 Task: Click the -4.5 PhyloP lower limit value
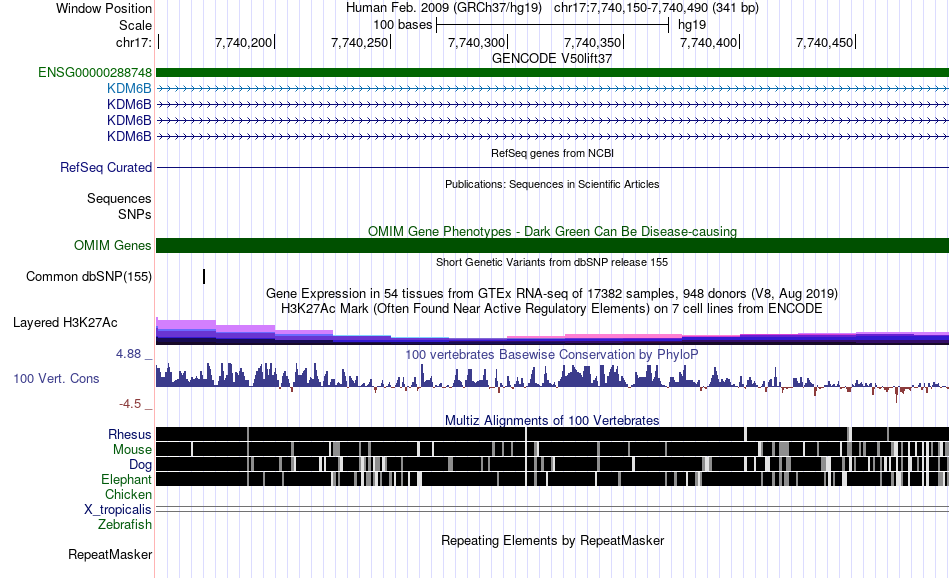click(130, 404)
